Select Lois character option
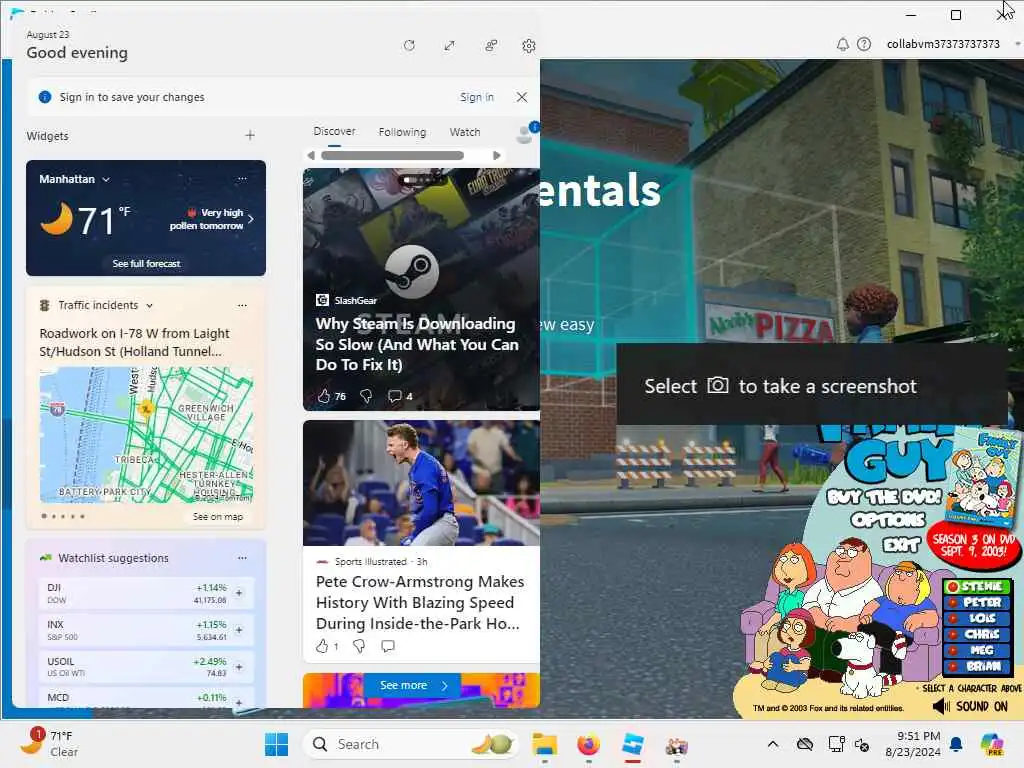The width and height of the screenshot is (1024, 768). pyautogui.click(x=977, y=618)
